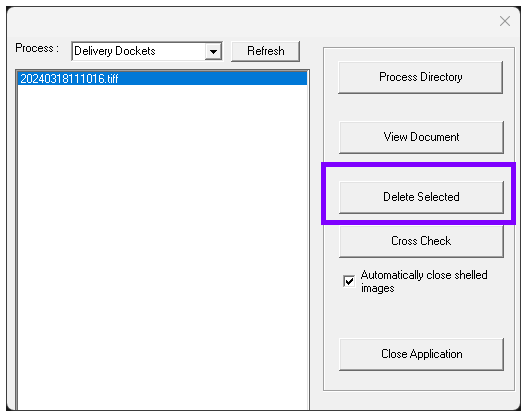Screen dimensions: 526x420
Task: Open the selected file with View Document
Action: [x=421, y=137]
